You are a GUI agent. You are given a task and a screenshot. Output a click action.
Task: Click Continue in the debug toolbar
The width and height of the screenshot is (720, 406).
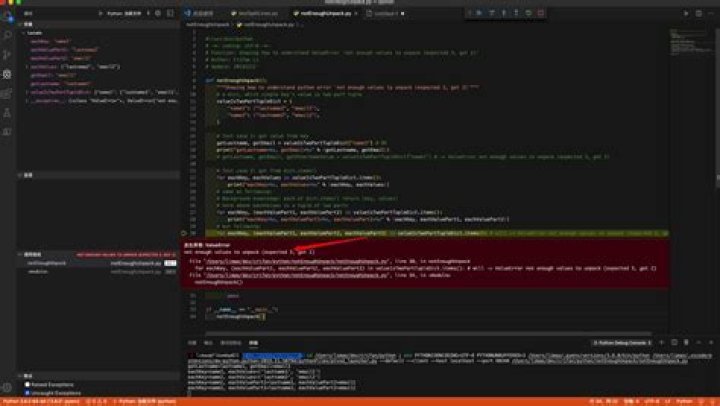(479, 13)
